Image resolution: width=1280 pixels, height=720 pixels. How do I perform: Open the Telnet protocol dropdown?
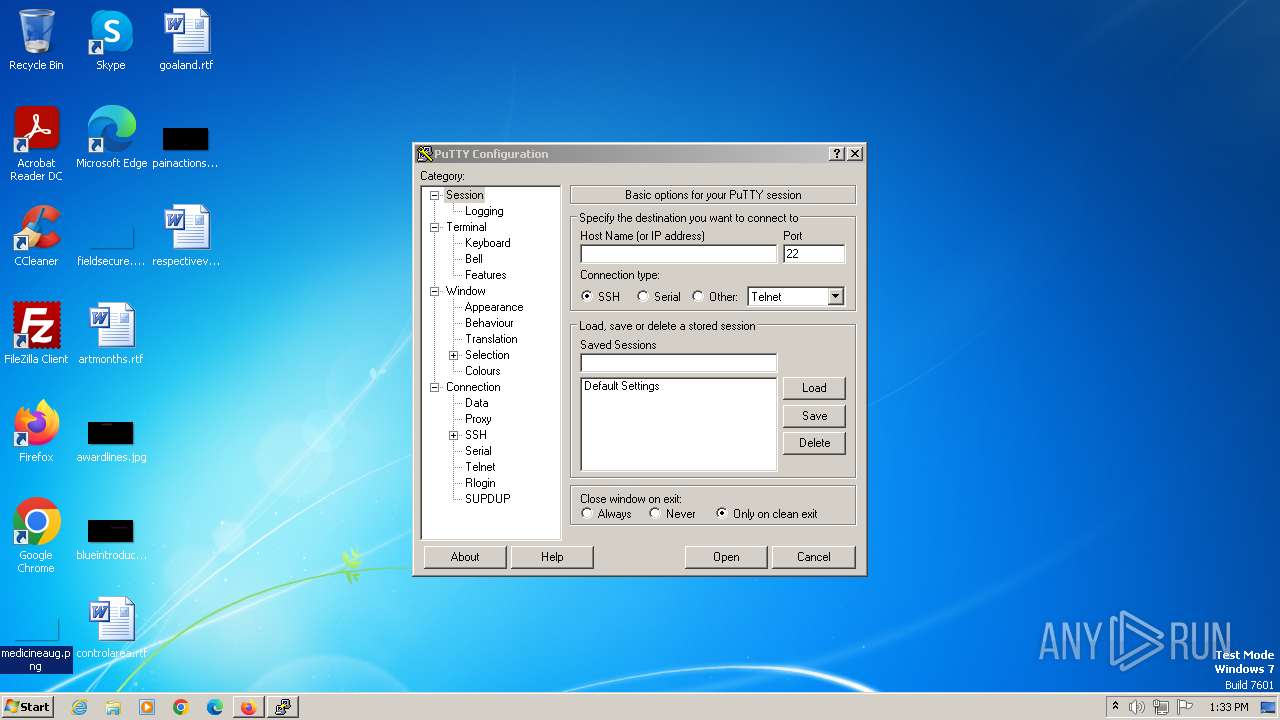coord(836,297)
